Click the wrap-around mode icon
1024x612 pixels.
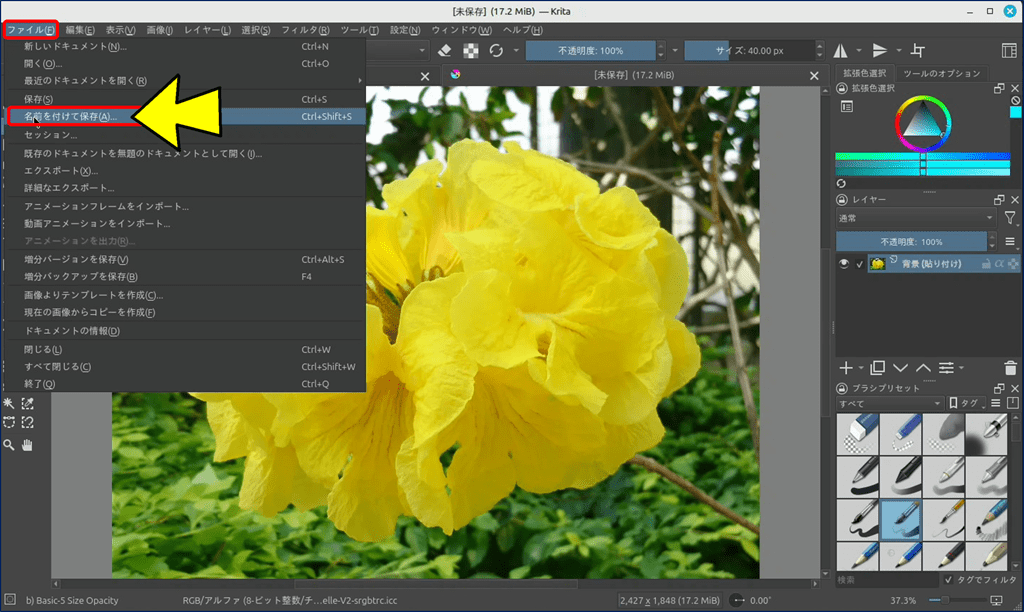pos(918,50)
